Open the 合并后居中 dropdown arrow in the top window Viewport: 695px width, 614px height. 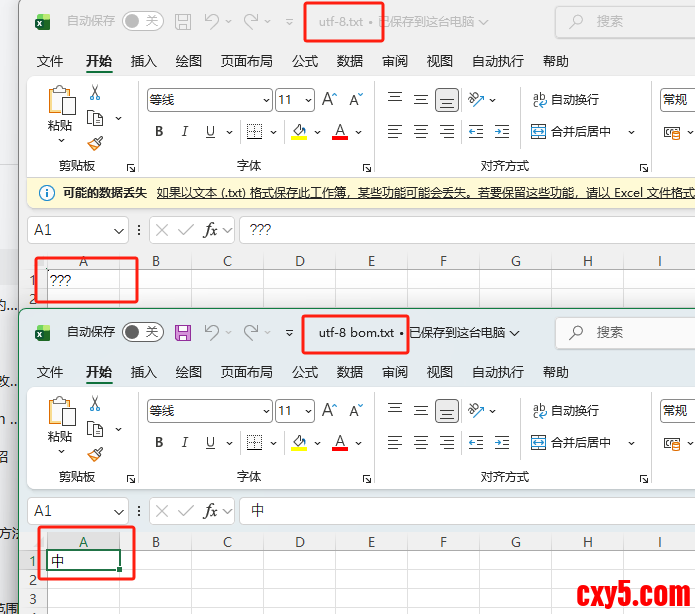tap(631, 132)
